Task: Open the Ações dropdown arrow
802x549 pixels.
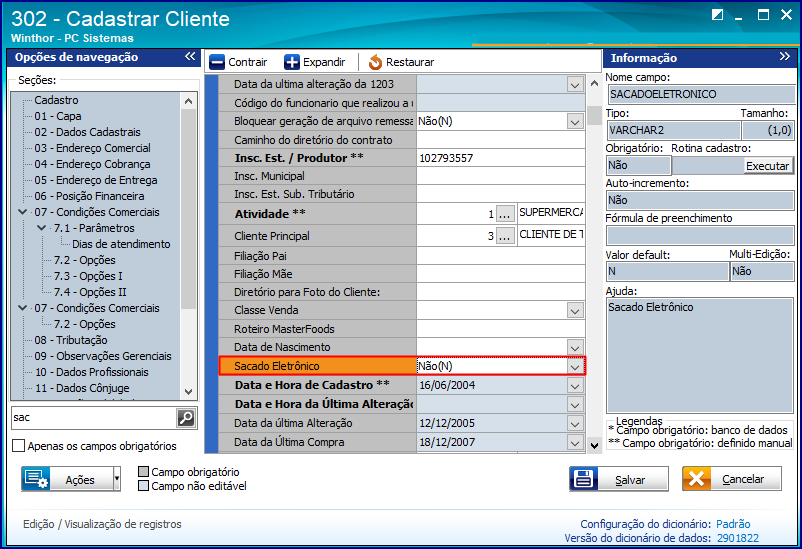Action: (117, 479)
